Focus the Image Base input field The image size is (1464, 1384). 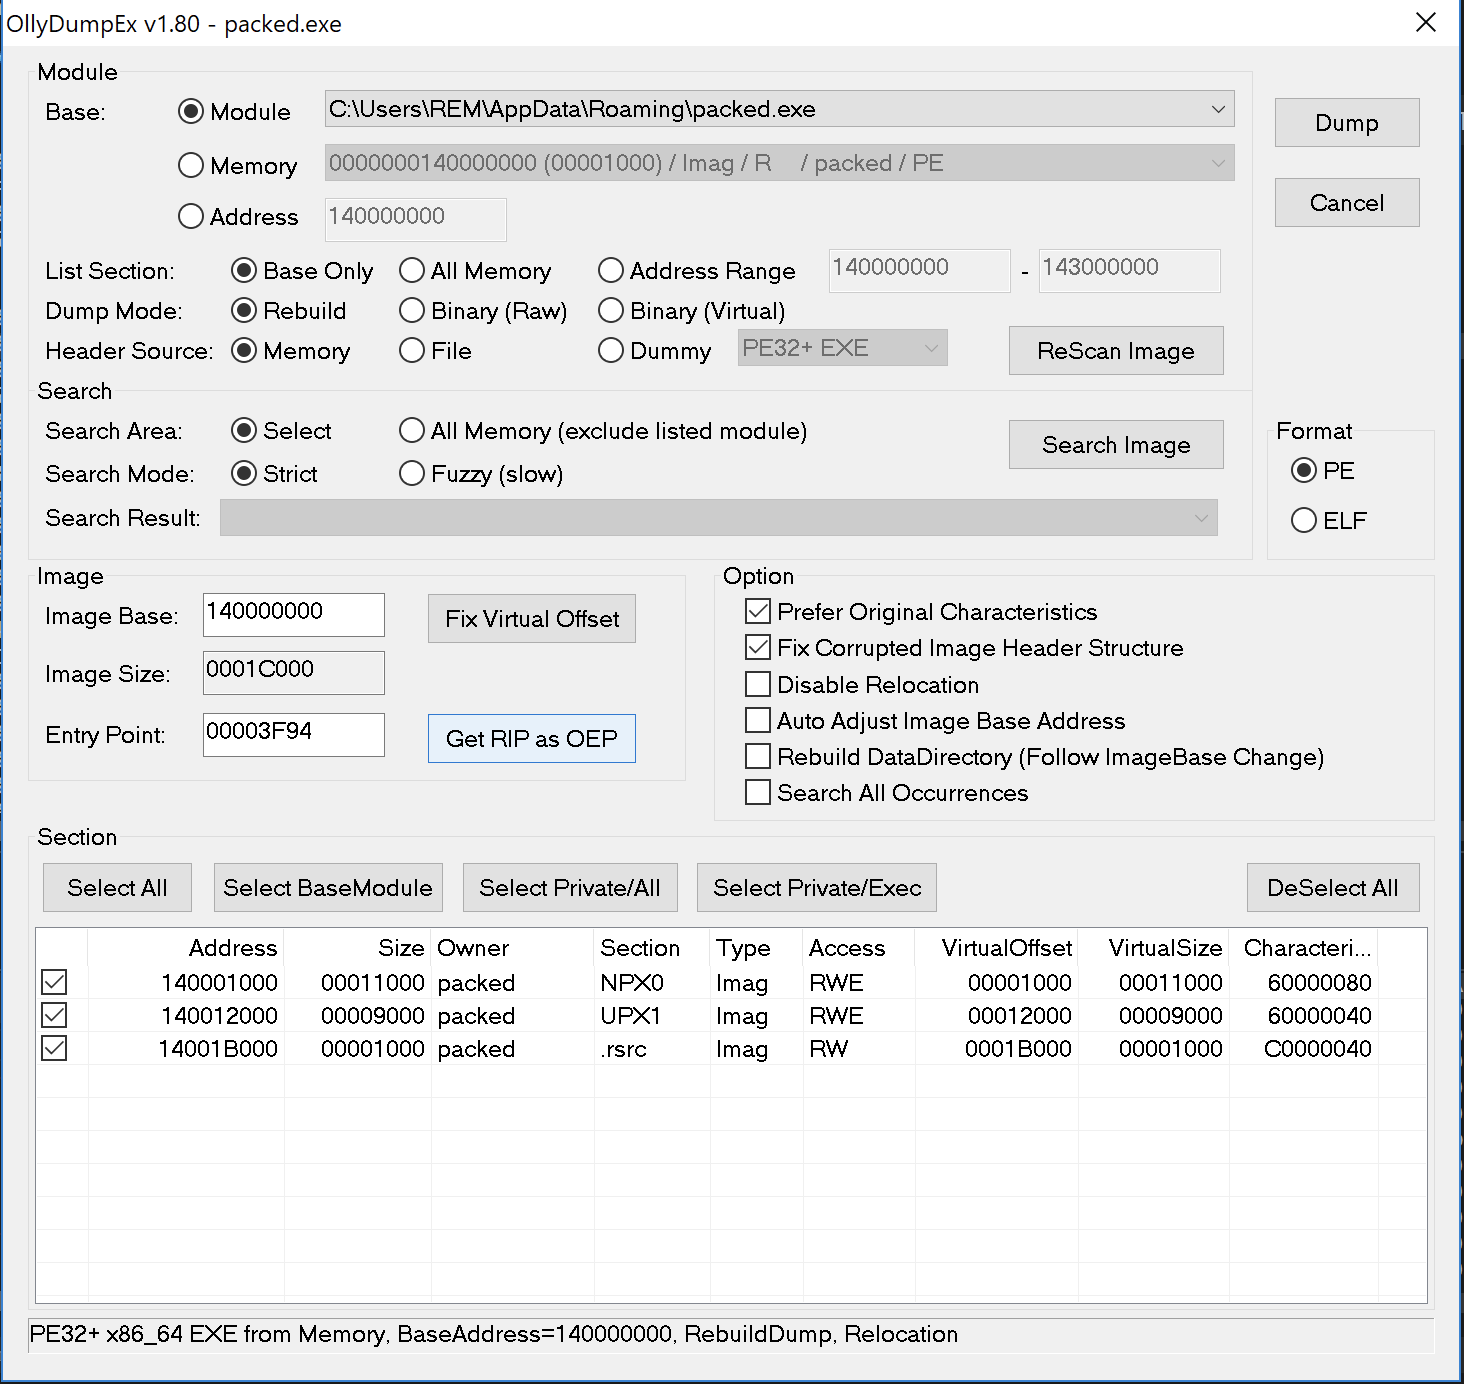(294, 614)
